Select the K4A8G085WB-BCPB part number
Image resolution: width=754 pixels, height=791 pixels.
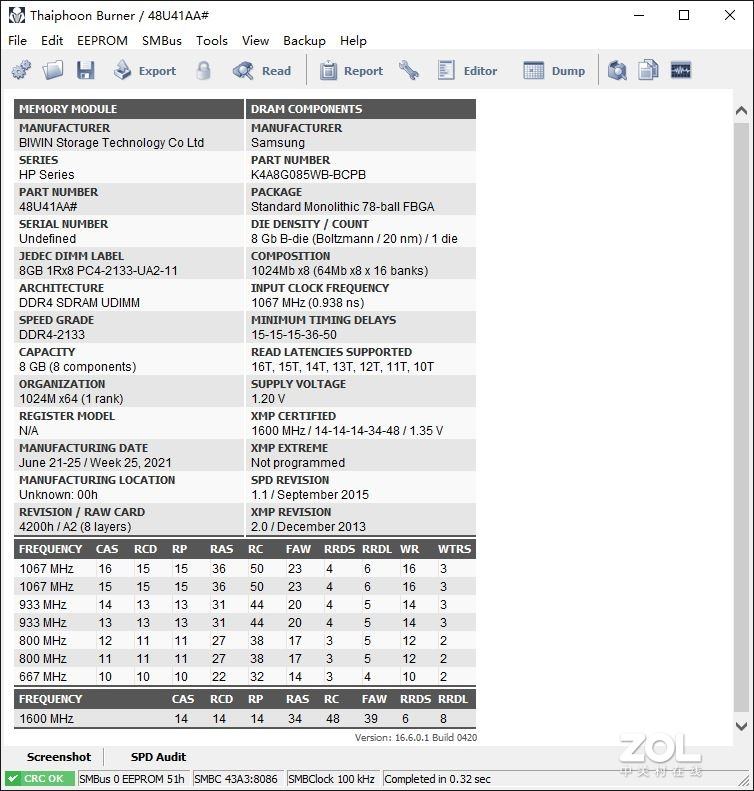click(x=308, y=175)
